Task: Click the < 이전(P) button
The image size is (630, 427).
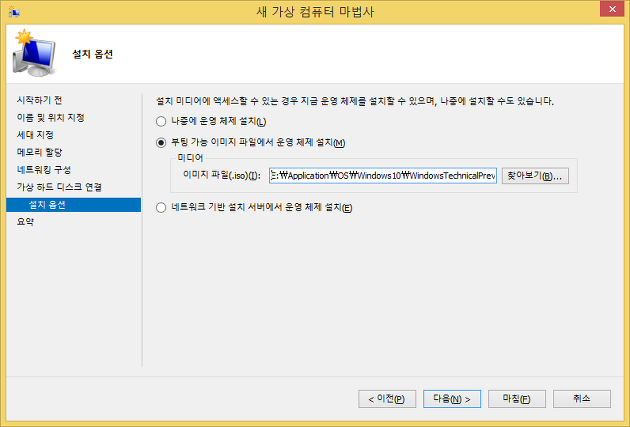Action: click(387, 399)
